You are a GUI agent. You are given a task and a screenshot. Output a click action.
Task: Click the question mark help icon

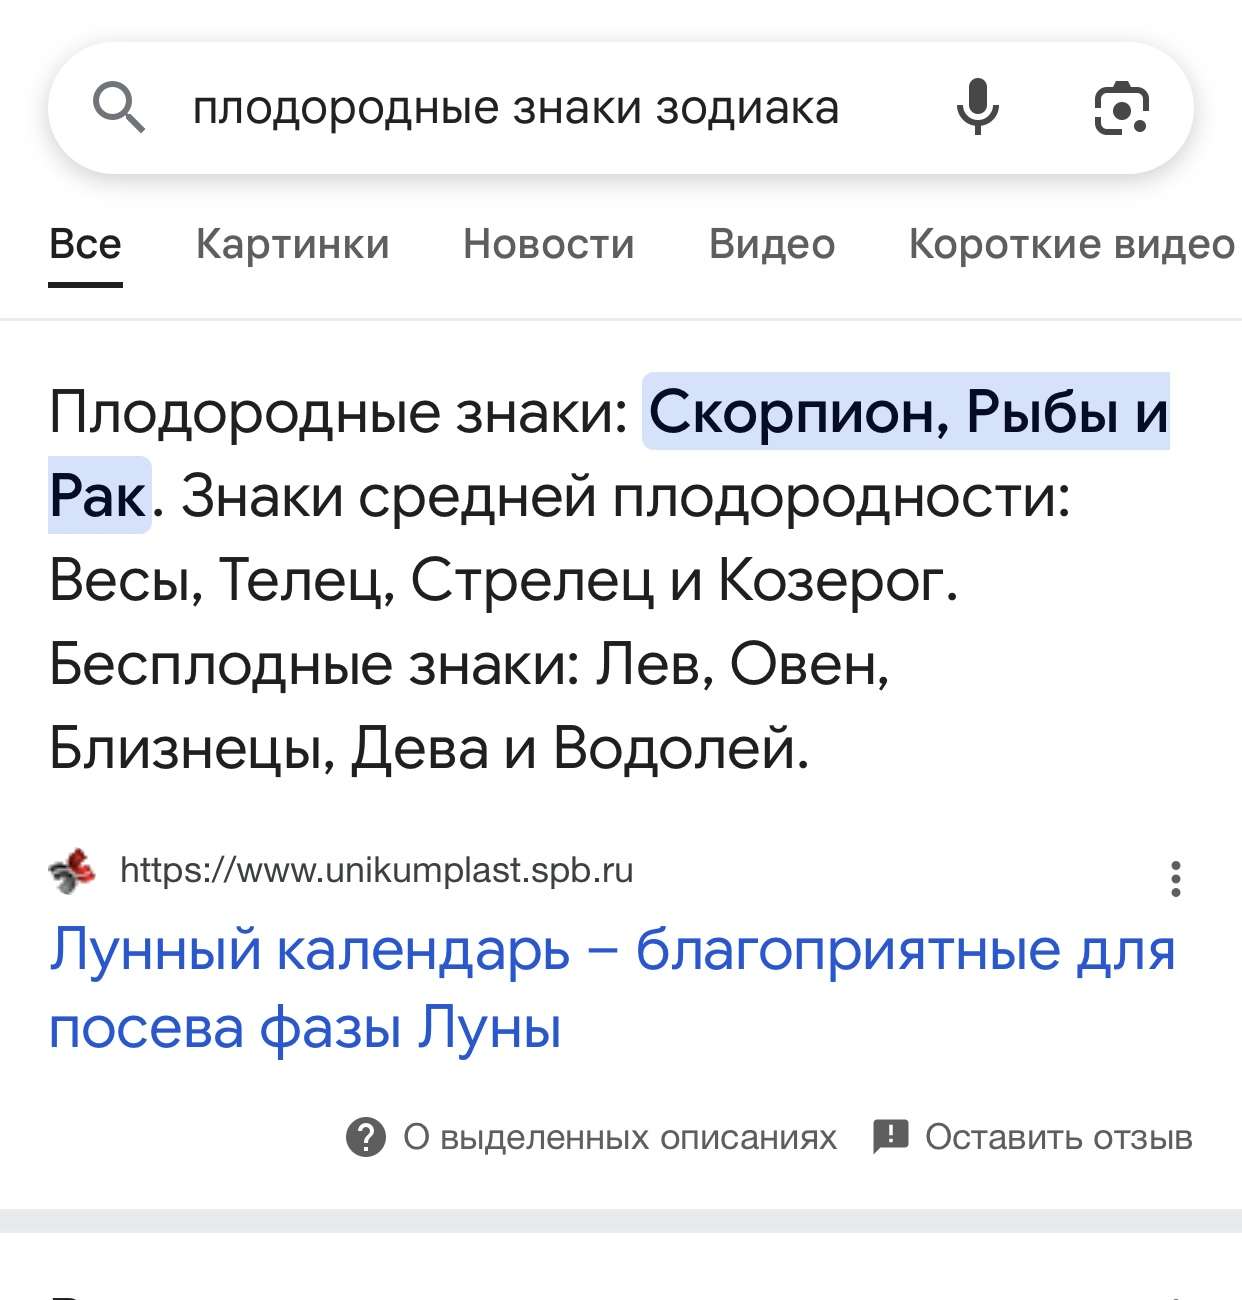pyautogui.click(x=366, y=1137)
